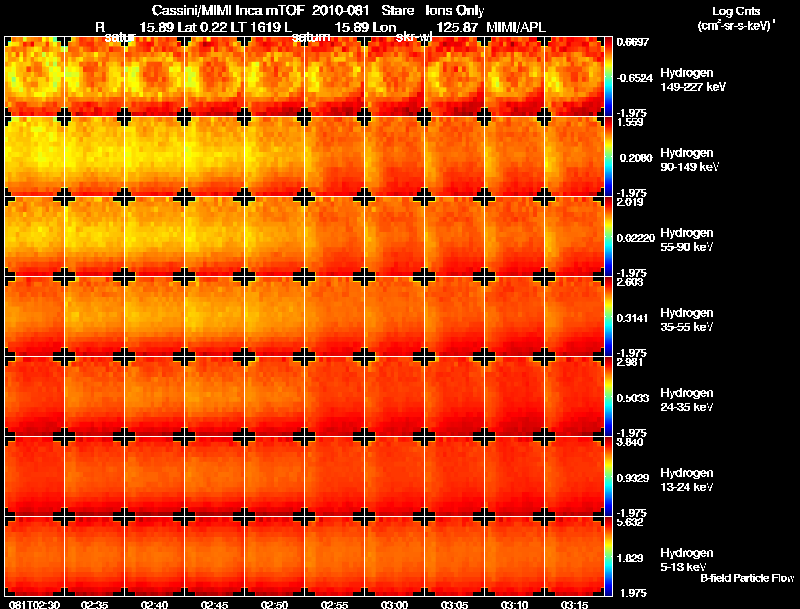Click the '02:40' time axis label
This screenshot has width=800, height=609.
tap(154, 605)
